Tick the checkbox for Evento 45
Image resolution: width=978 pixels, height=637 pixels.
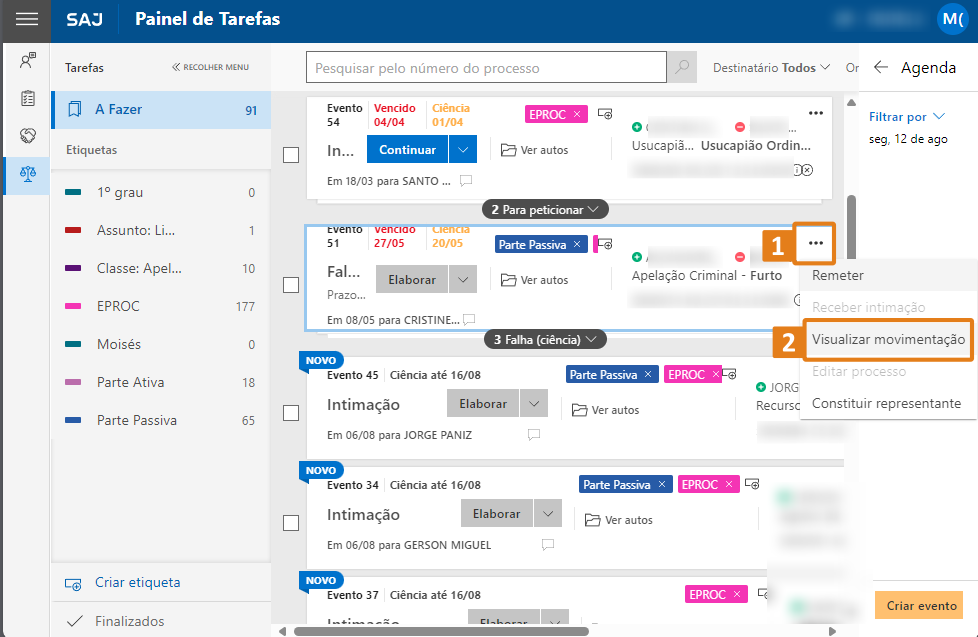pyautogui.click(x=291, y=412)
